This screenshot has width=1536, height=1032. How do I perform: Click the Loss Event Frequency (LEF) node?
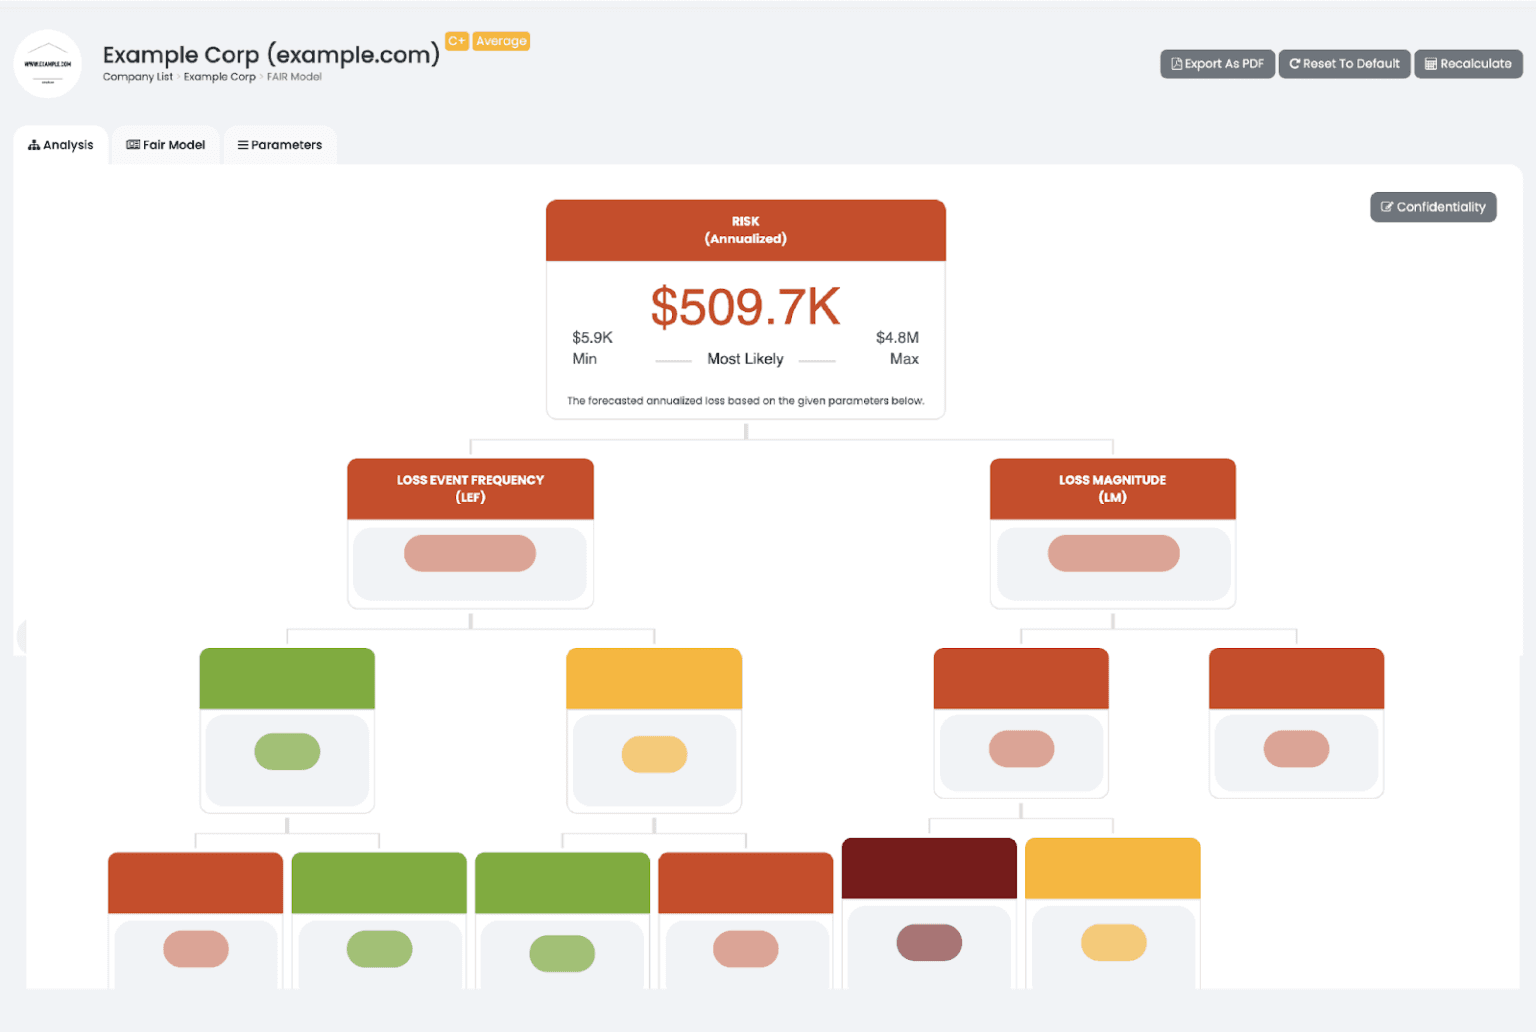click(x=470, y=488)
